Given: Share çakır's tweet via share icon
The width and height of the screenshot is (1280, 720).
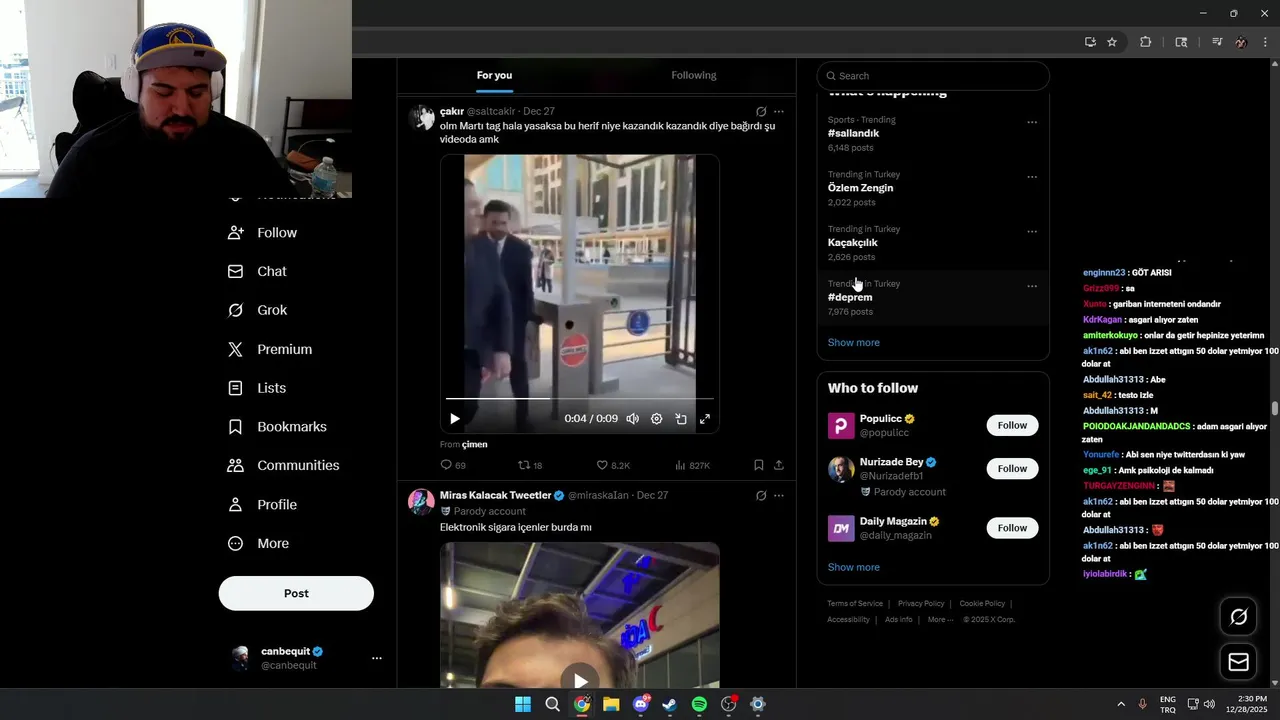Looking at the screenshot, I should 779,465.
